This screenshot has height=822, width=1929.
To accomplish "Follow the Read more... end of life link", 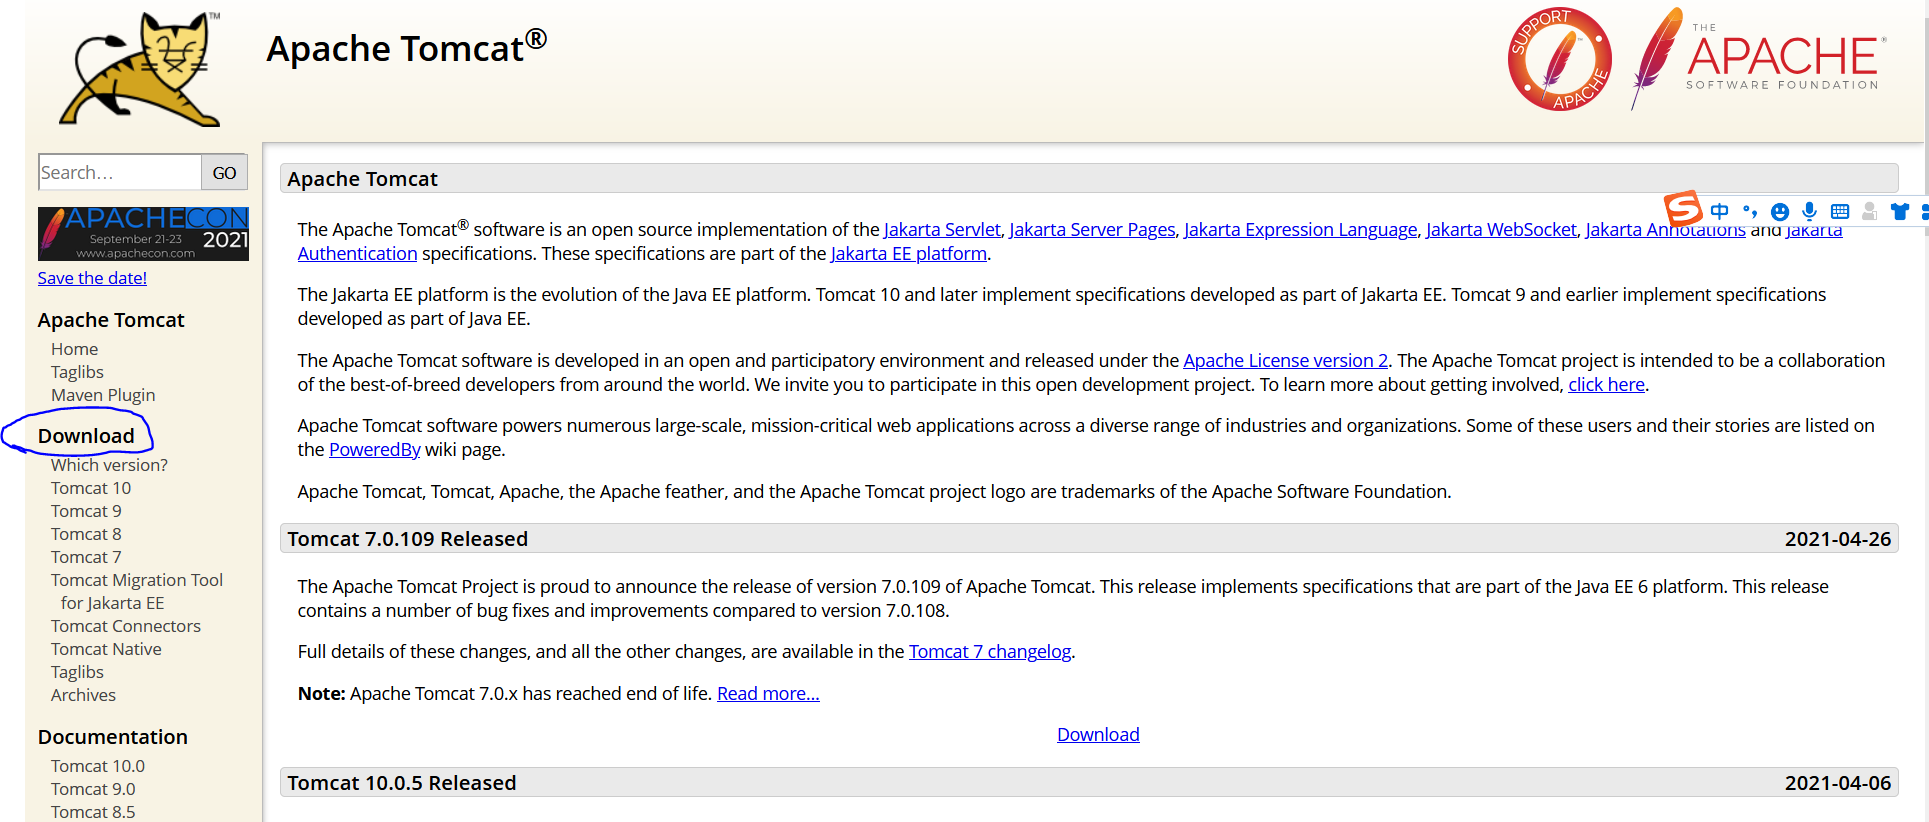I will [x=768, y=694].
